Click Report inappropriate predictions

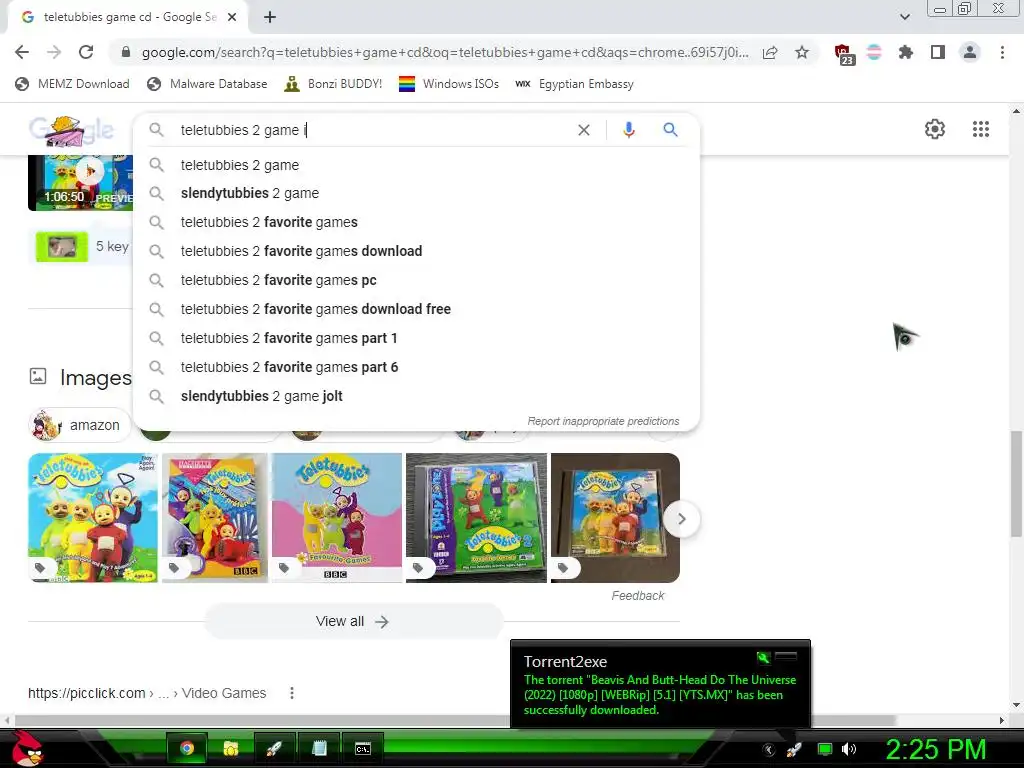click(x=603, y=421)
